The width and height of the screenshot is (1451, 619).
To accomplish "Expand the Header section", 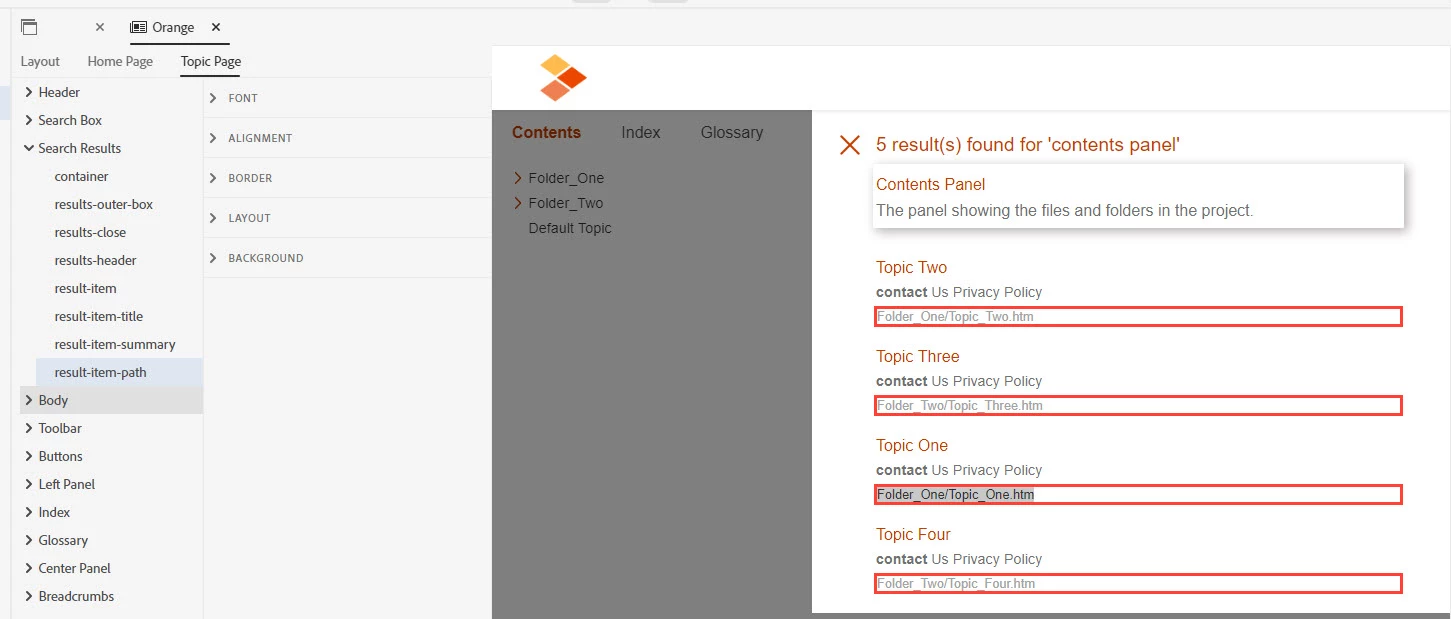I will pos(29,92).
